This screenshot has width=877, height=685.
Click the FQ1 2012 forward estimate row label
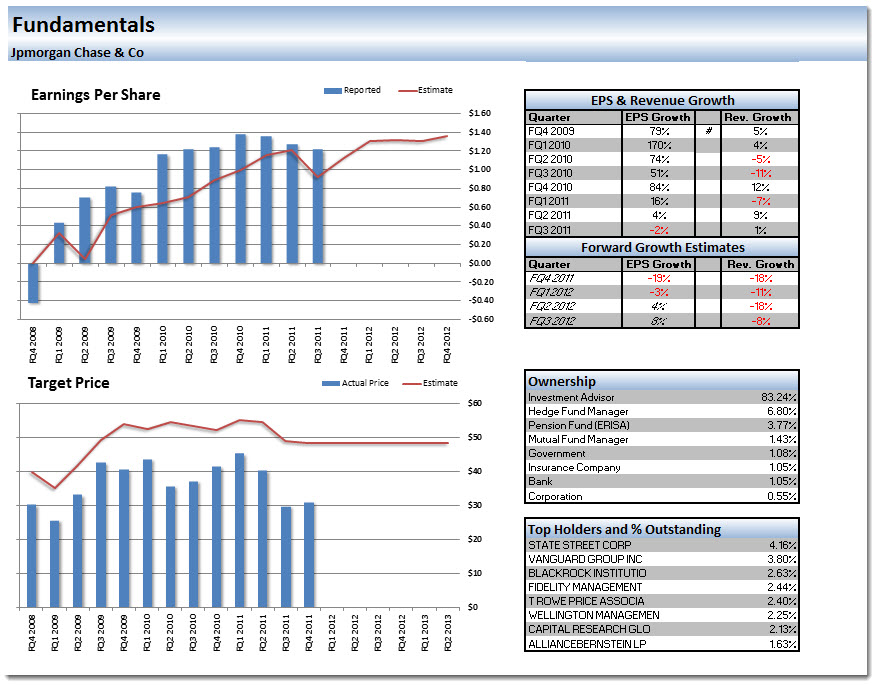(x=551, y=292)
